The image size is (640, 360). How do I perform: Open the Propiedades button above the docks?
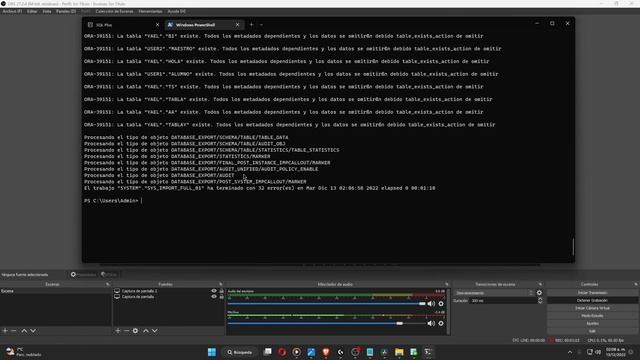[x=83, y=275]
